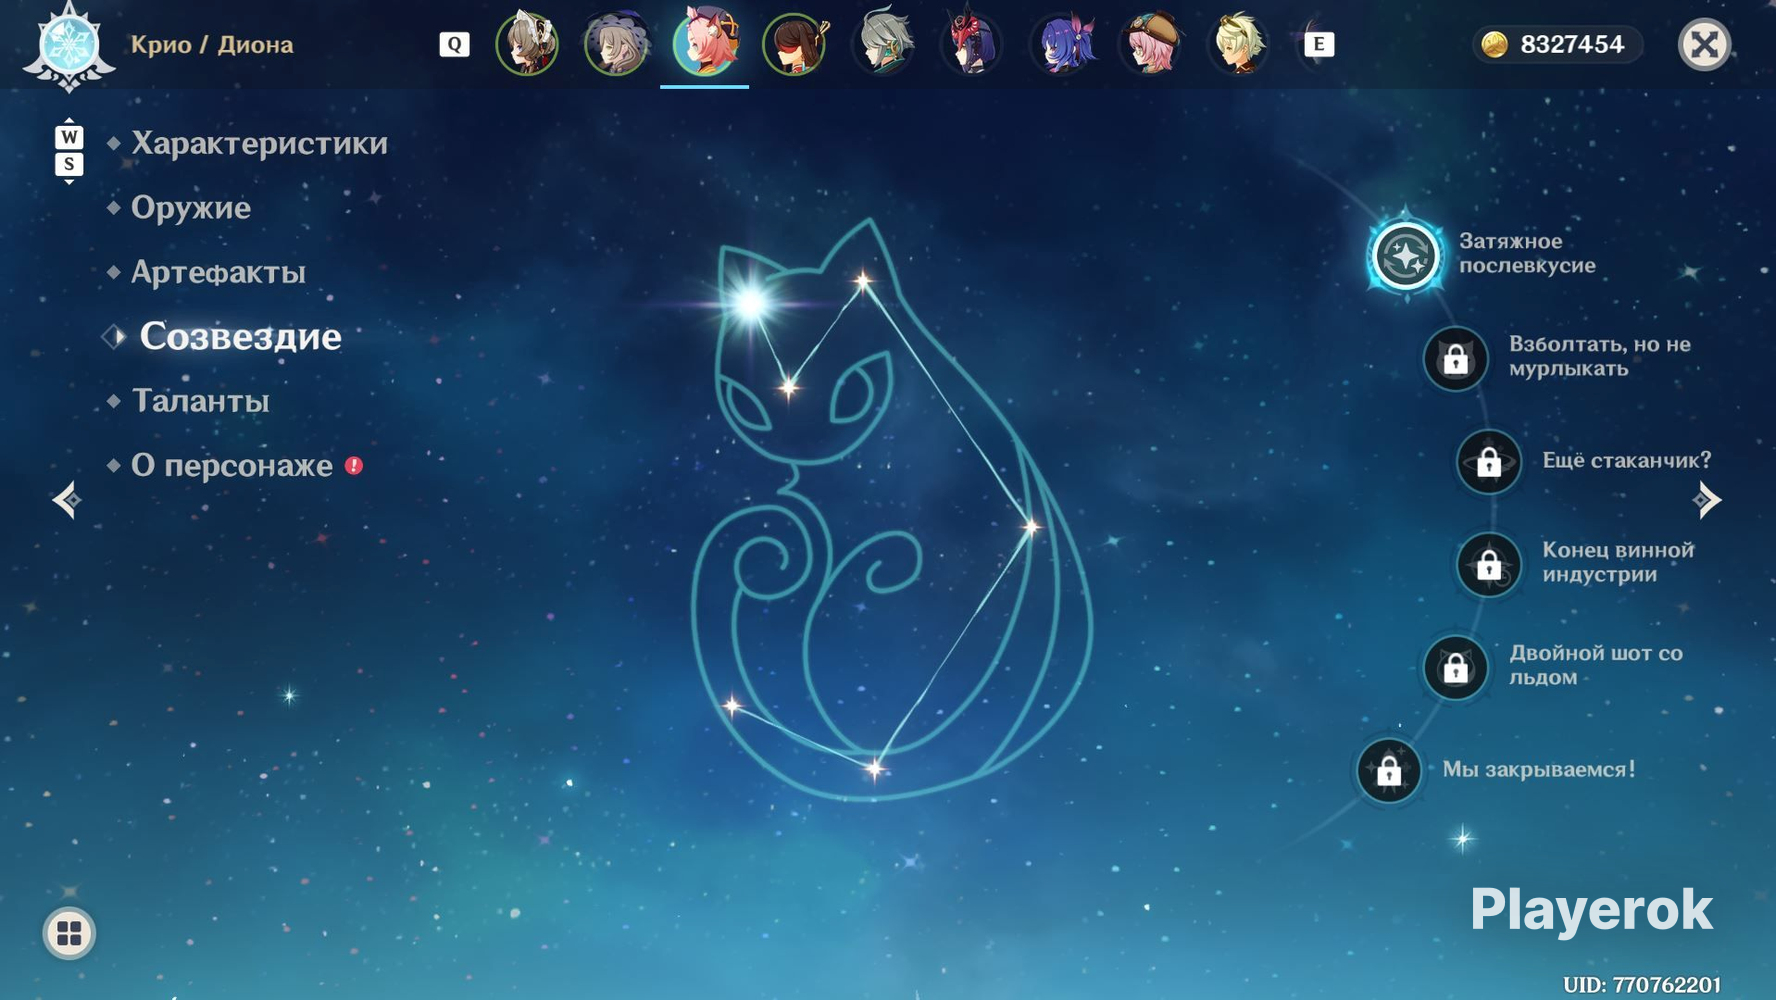Image resolution: width=1776 pixels, height=1000 pixels.
Task: Open the locked Конец винной индустрии node
Action: pyautogui.click(x=1489, y=564)
